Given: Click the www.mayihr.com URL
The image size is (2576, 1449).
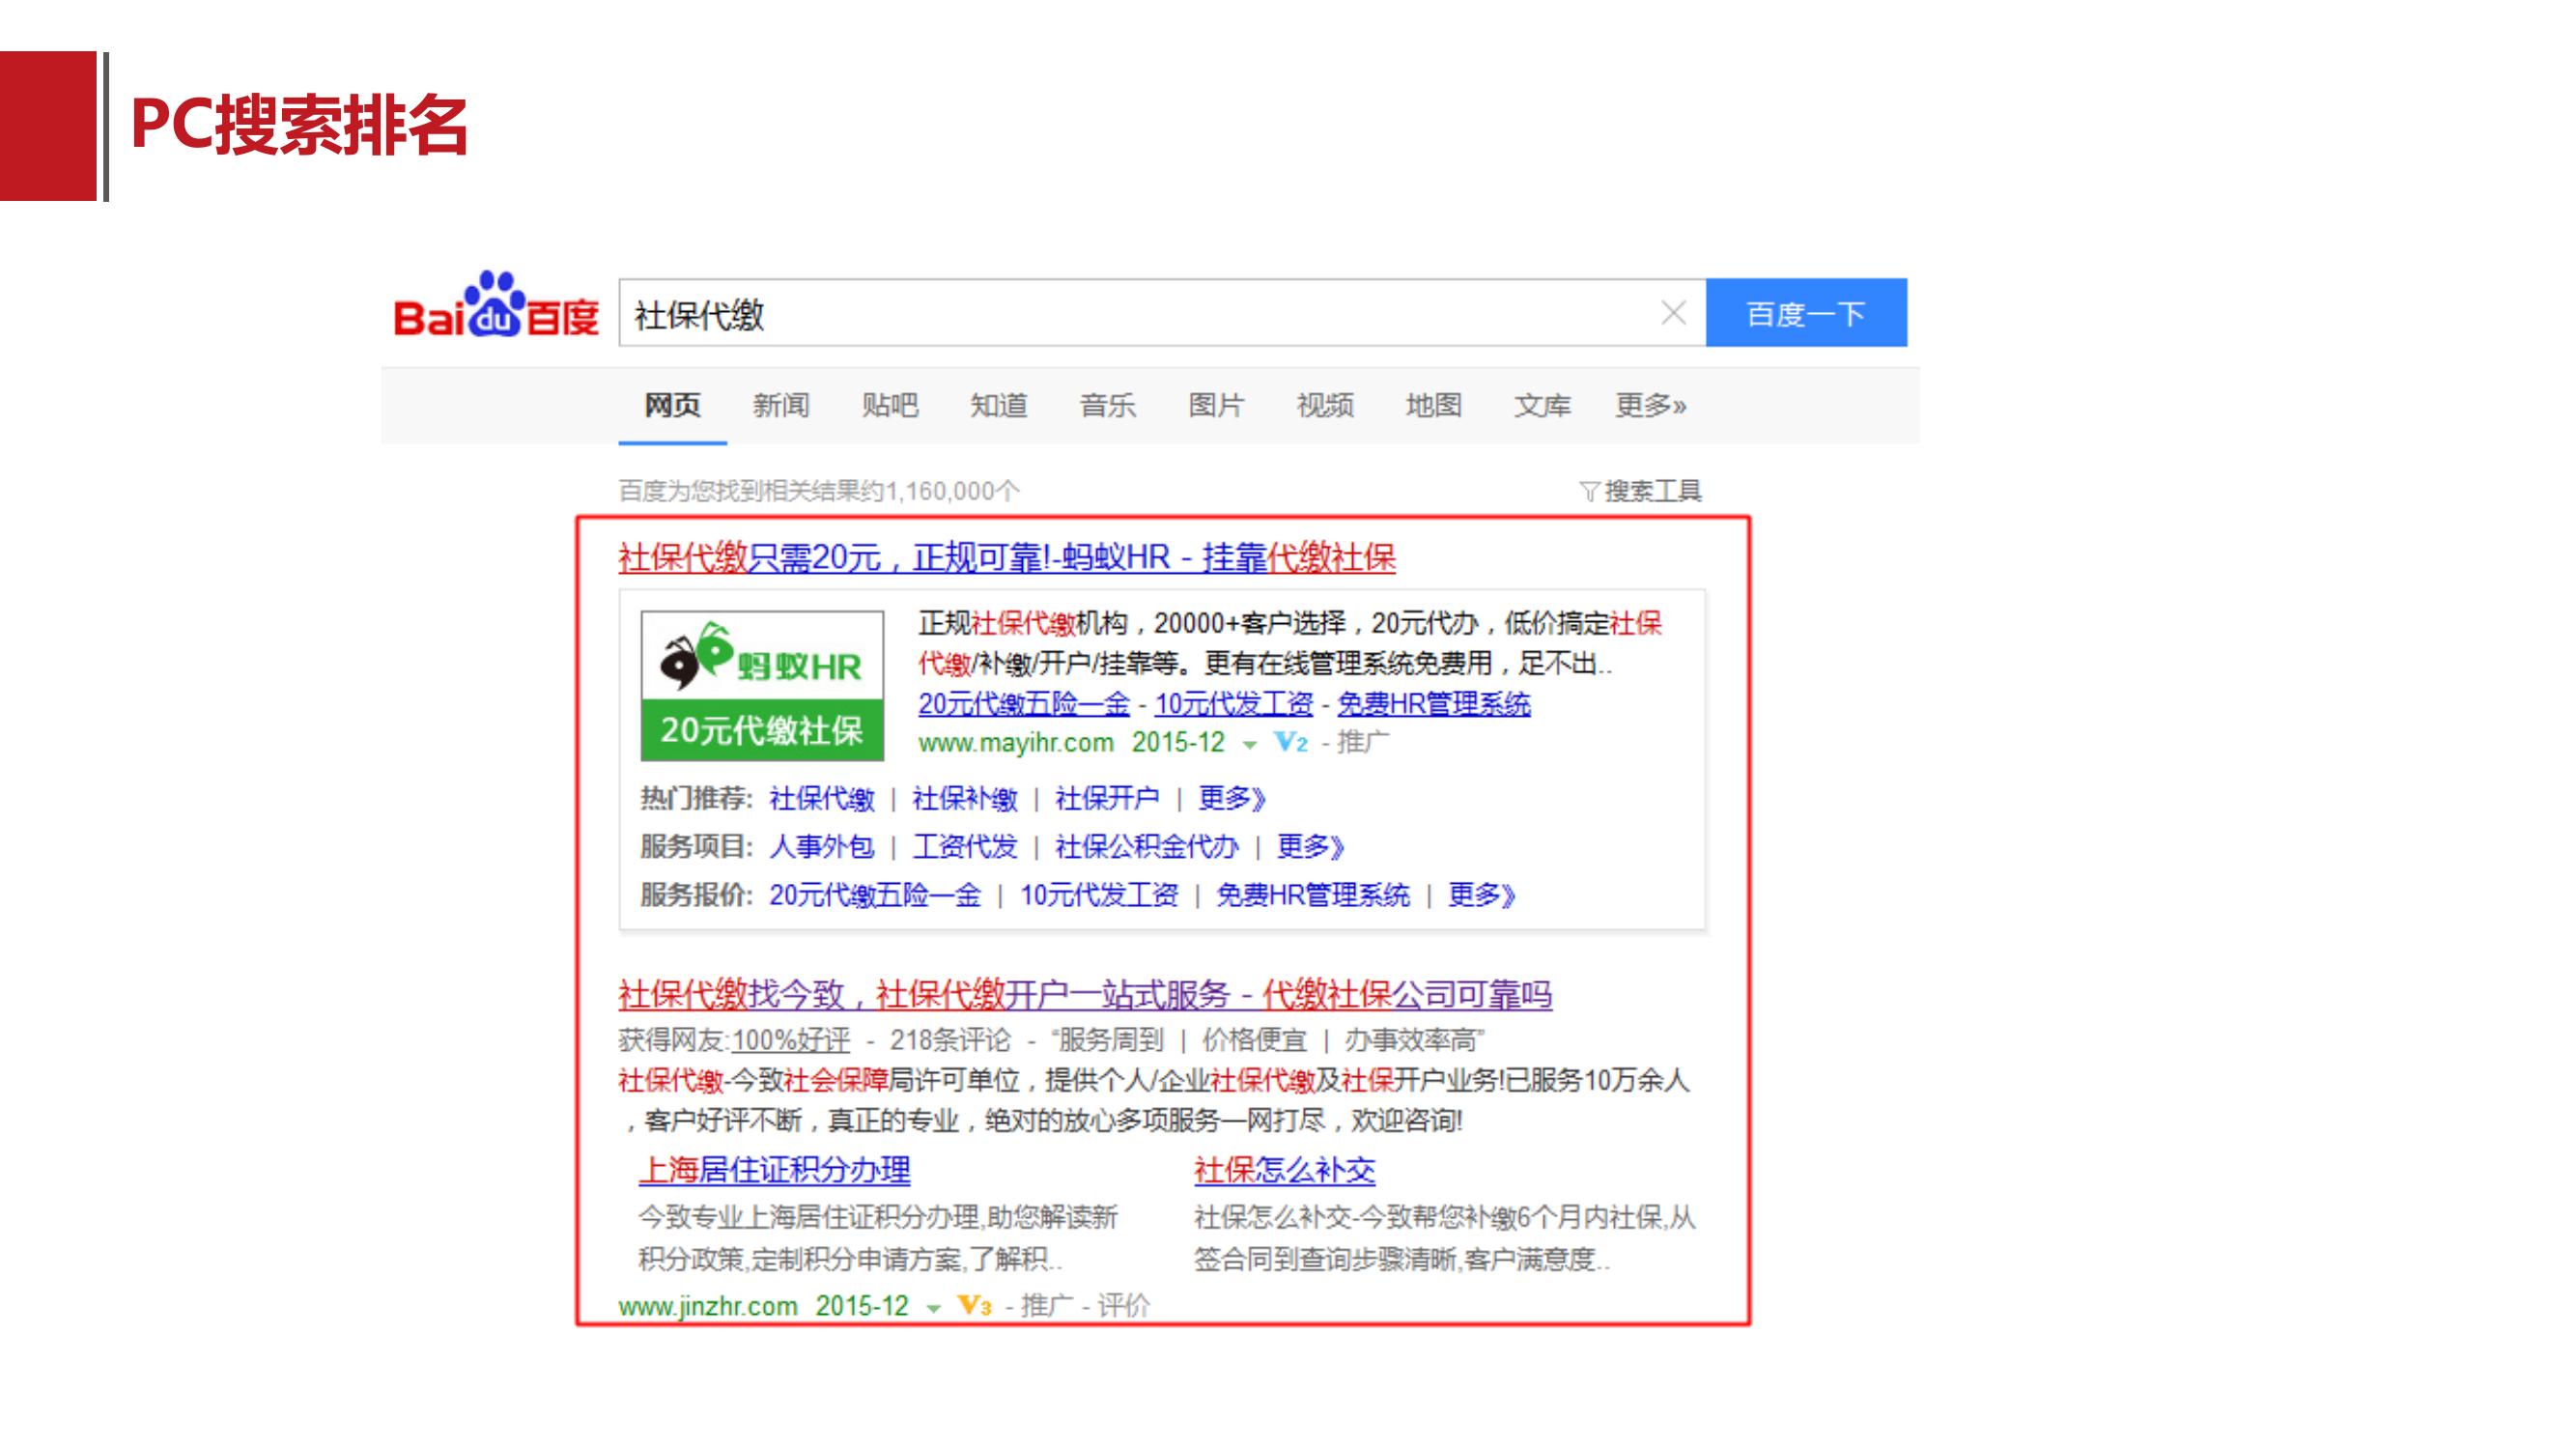Looking at the screenshot, I should pyautogui.click(x=1016, y=743).
